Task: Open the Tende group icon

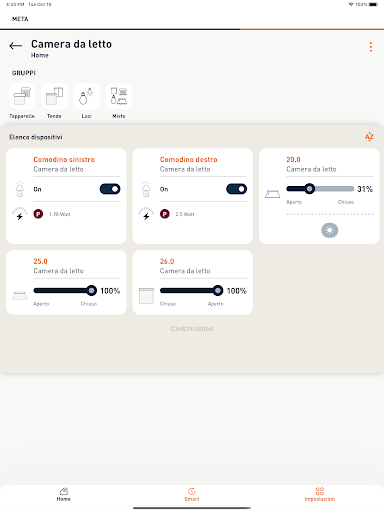Action: 54,96
